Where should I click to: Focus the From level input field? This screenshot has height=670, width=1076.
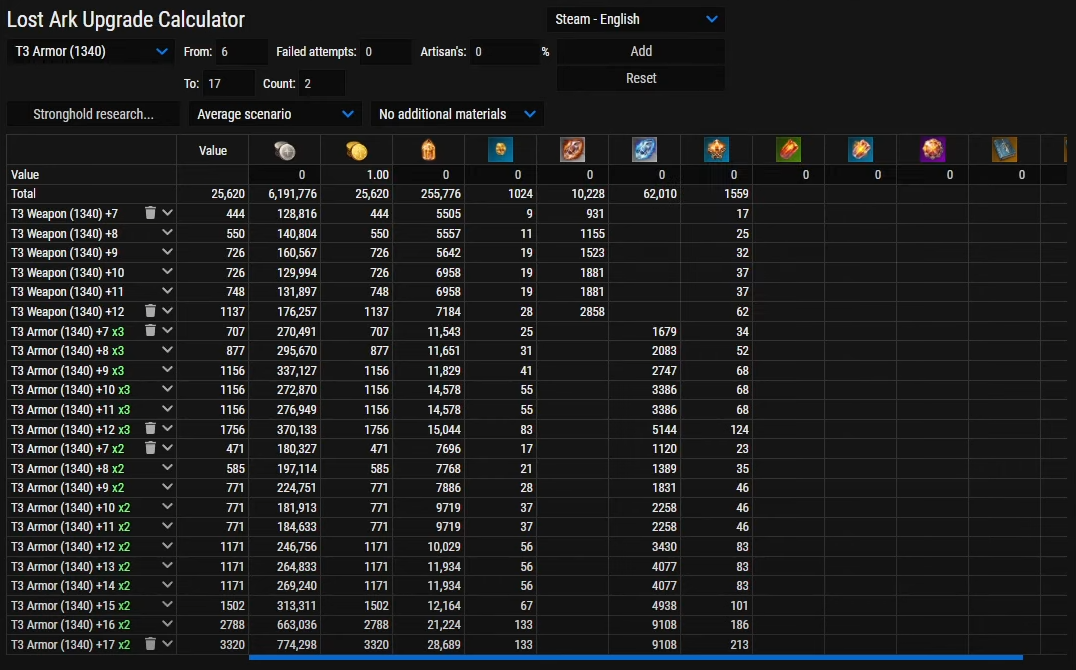pyautogui.click(x=242, y=51)
